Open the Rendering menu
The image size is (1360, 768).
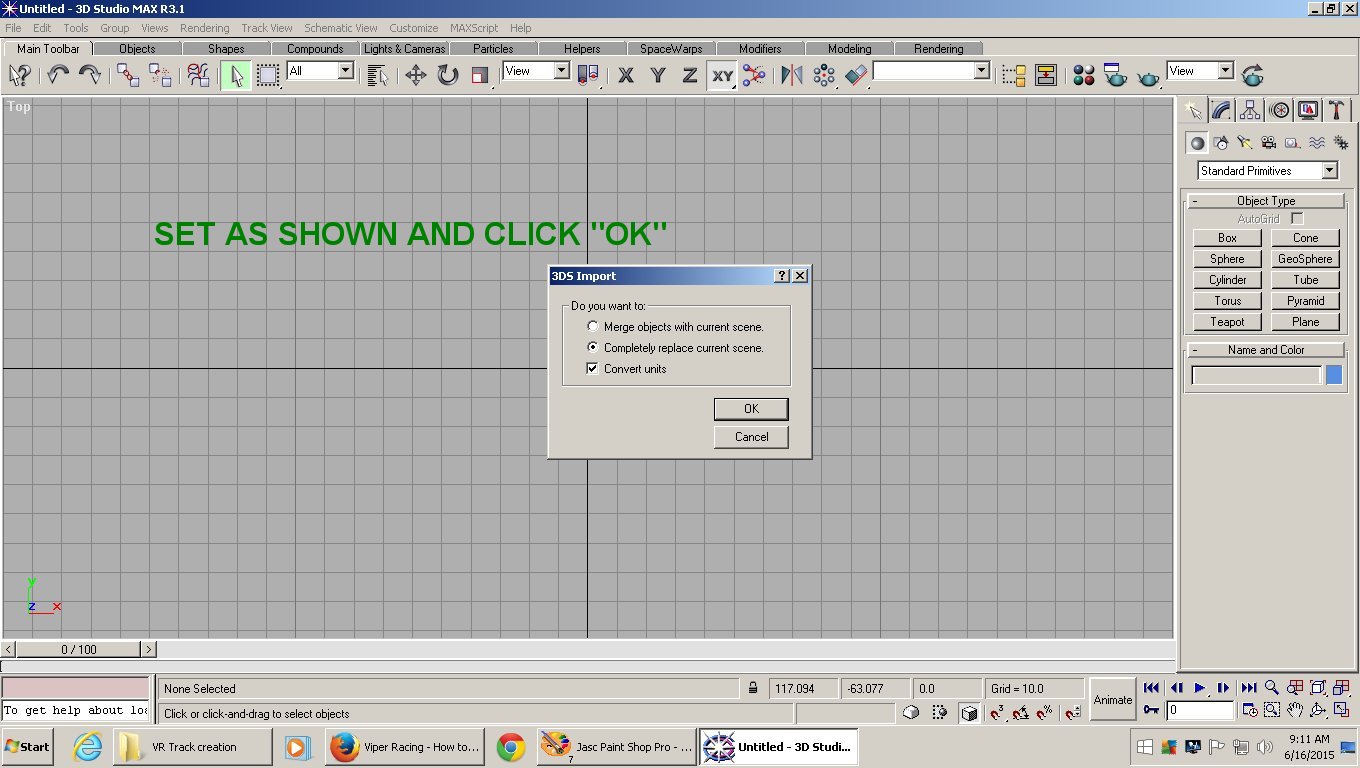coord(204,28)
